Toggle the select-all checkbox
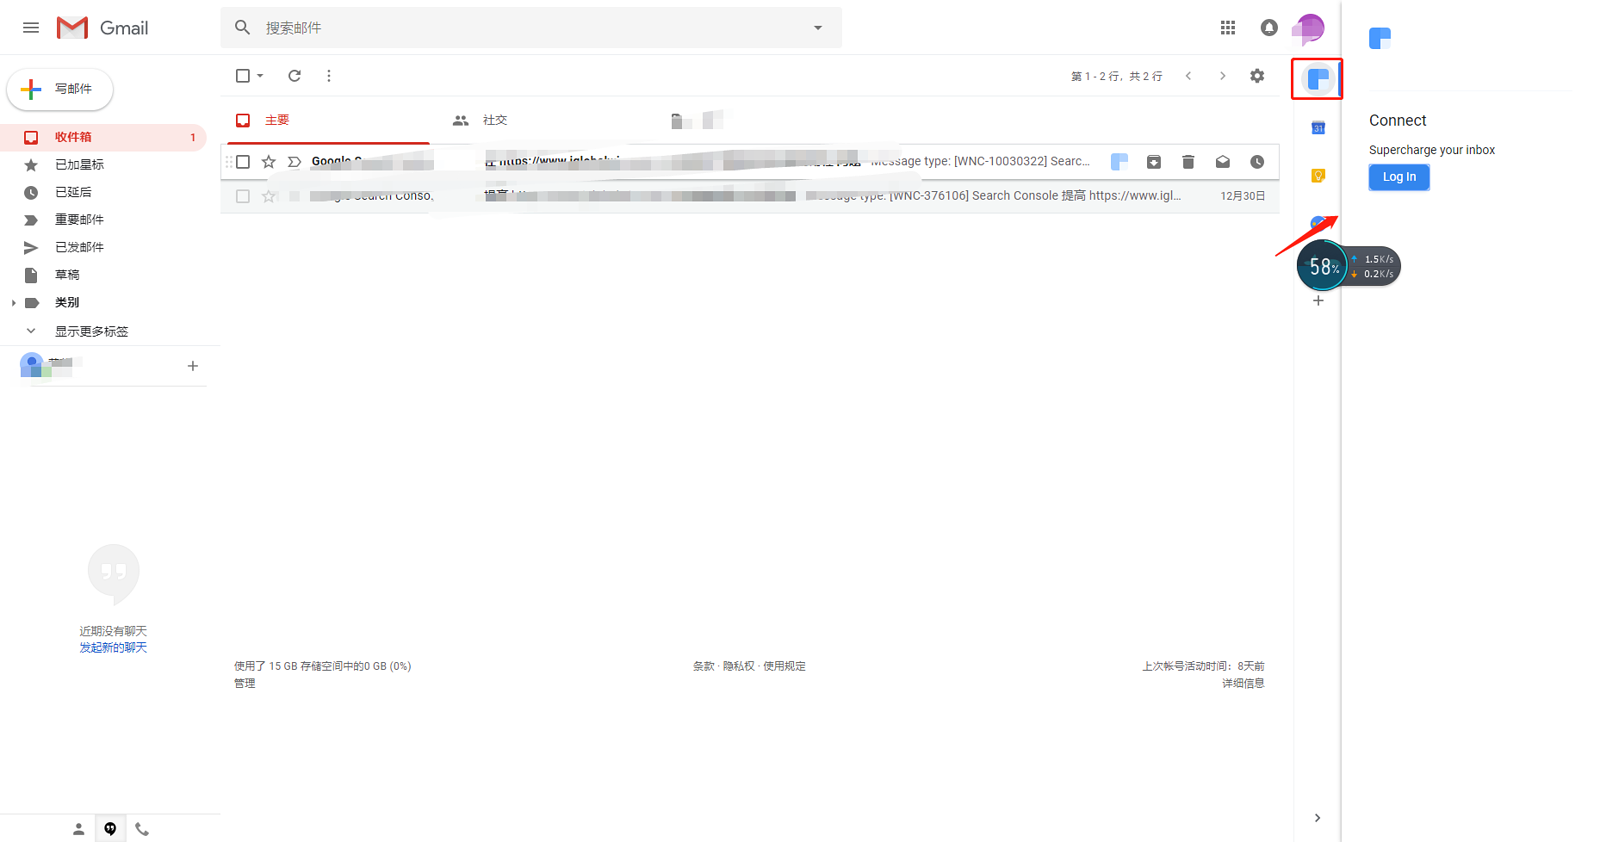Image resolution: width=1600 pixels, height=842 pixels. [x=243, y=76]
